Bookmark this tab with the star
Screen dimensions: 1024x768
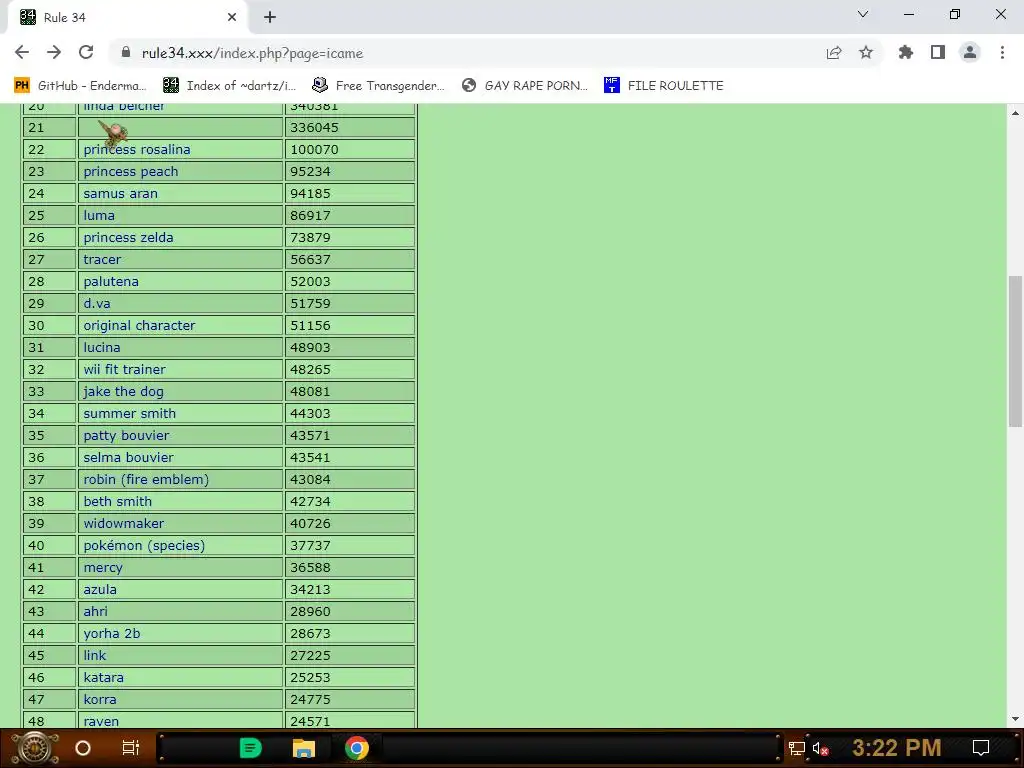866,52
